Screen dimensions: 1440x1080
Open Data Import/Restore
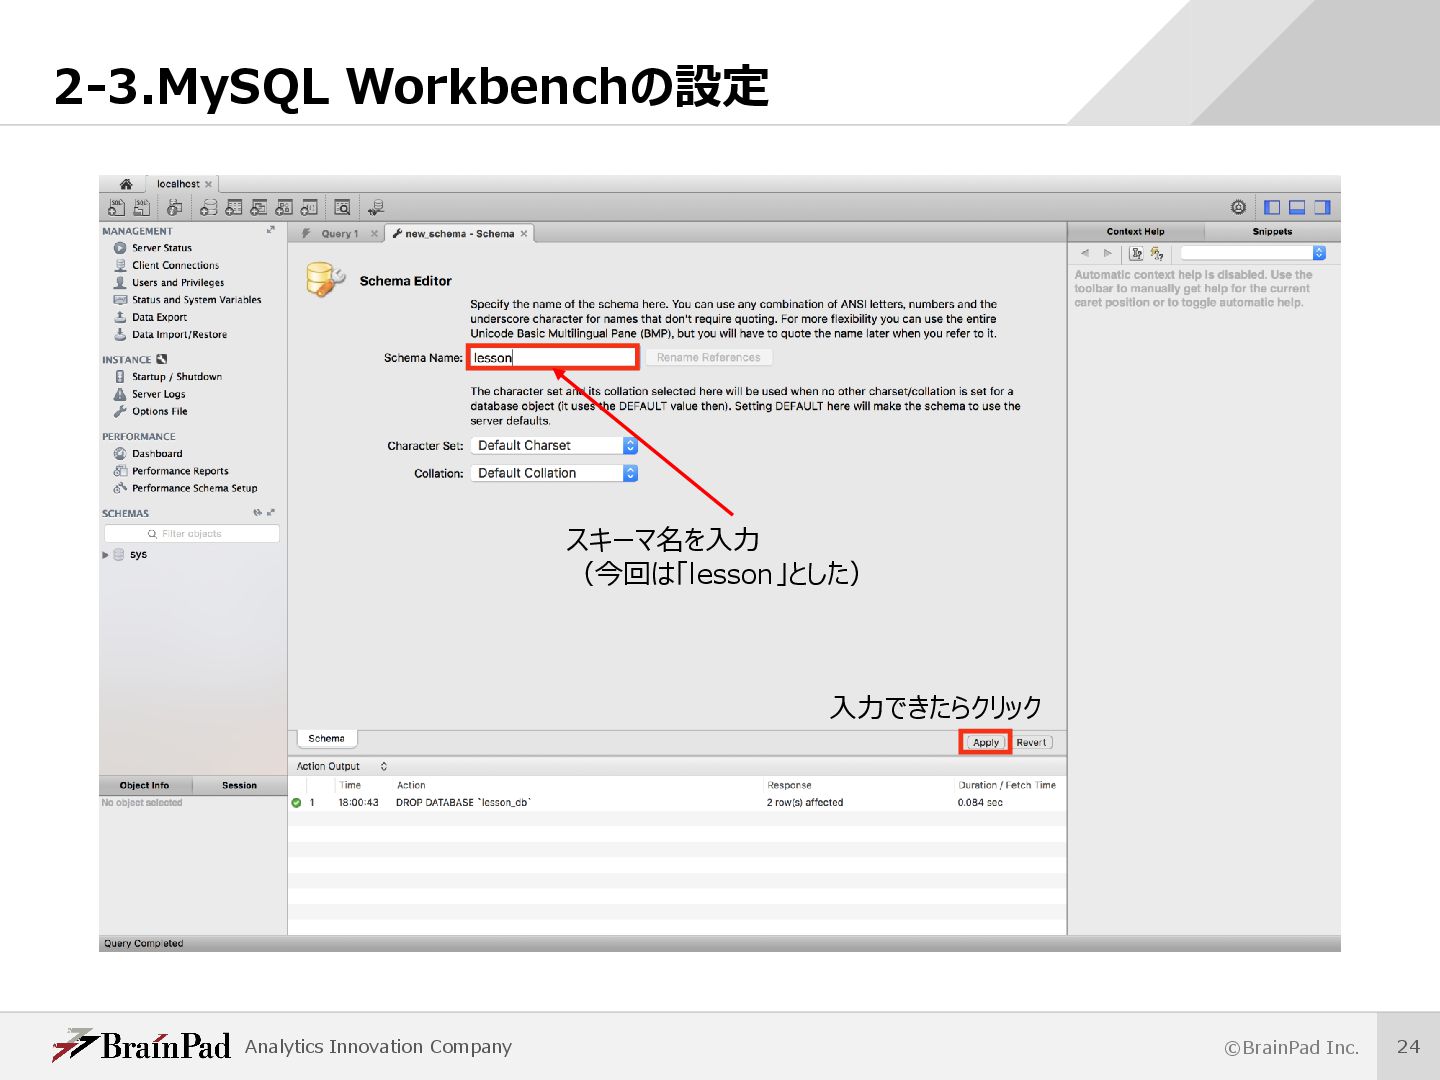[x=170, y=335]
